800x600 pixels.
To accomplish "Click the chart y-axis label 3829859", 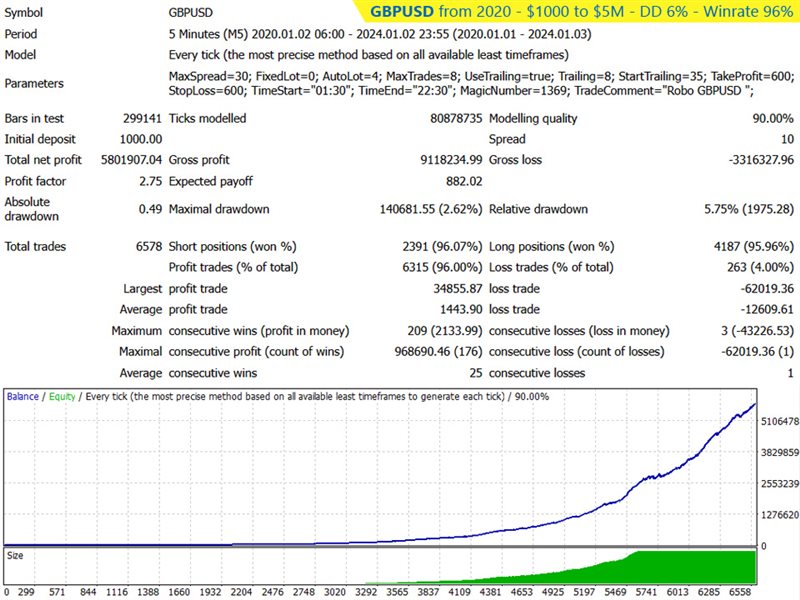I will click(780, 453).
